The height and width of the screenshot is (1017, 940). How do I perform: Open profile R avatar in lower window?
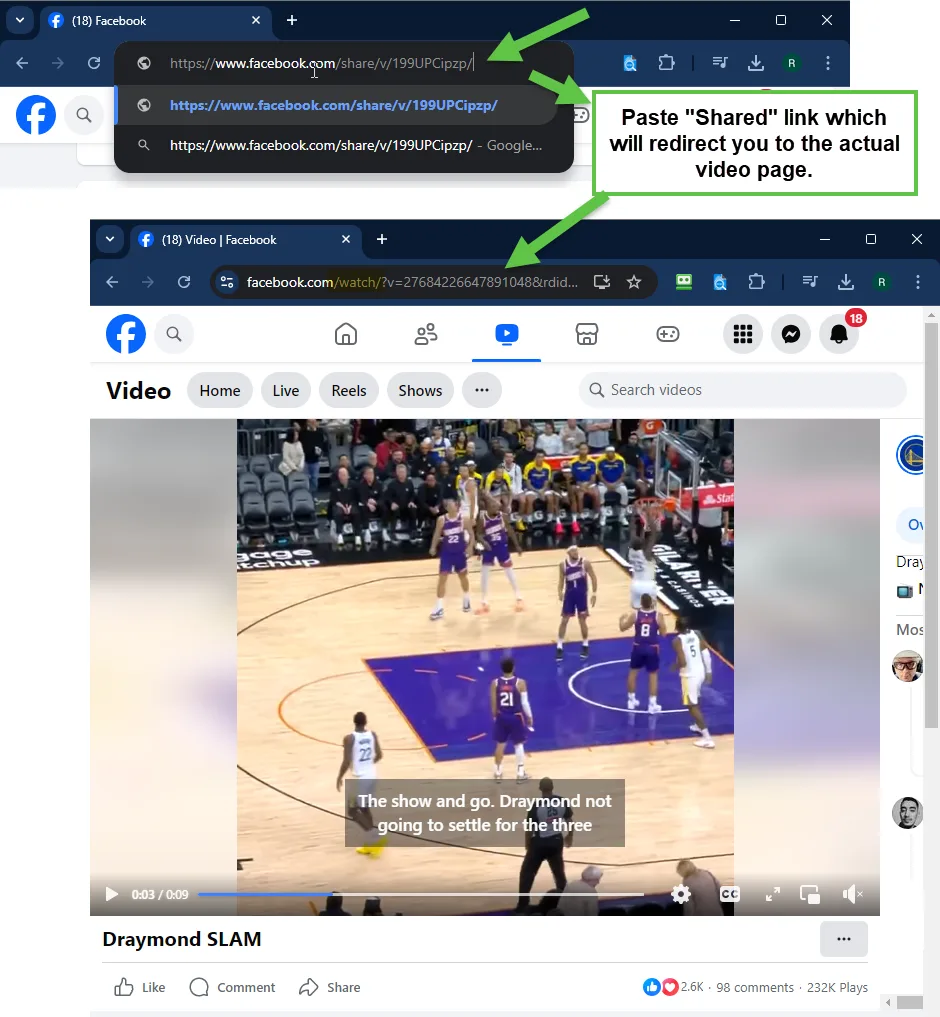coord(882,282)
